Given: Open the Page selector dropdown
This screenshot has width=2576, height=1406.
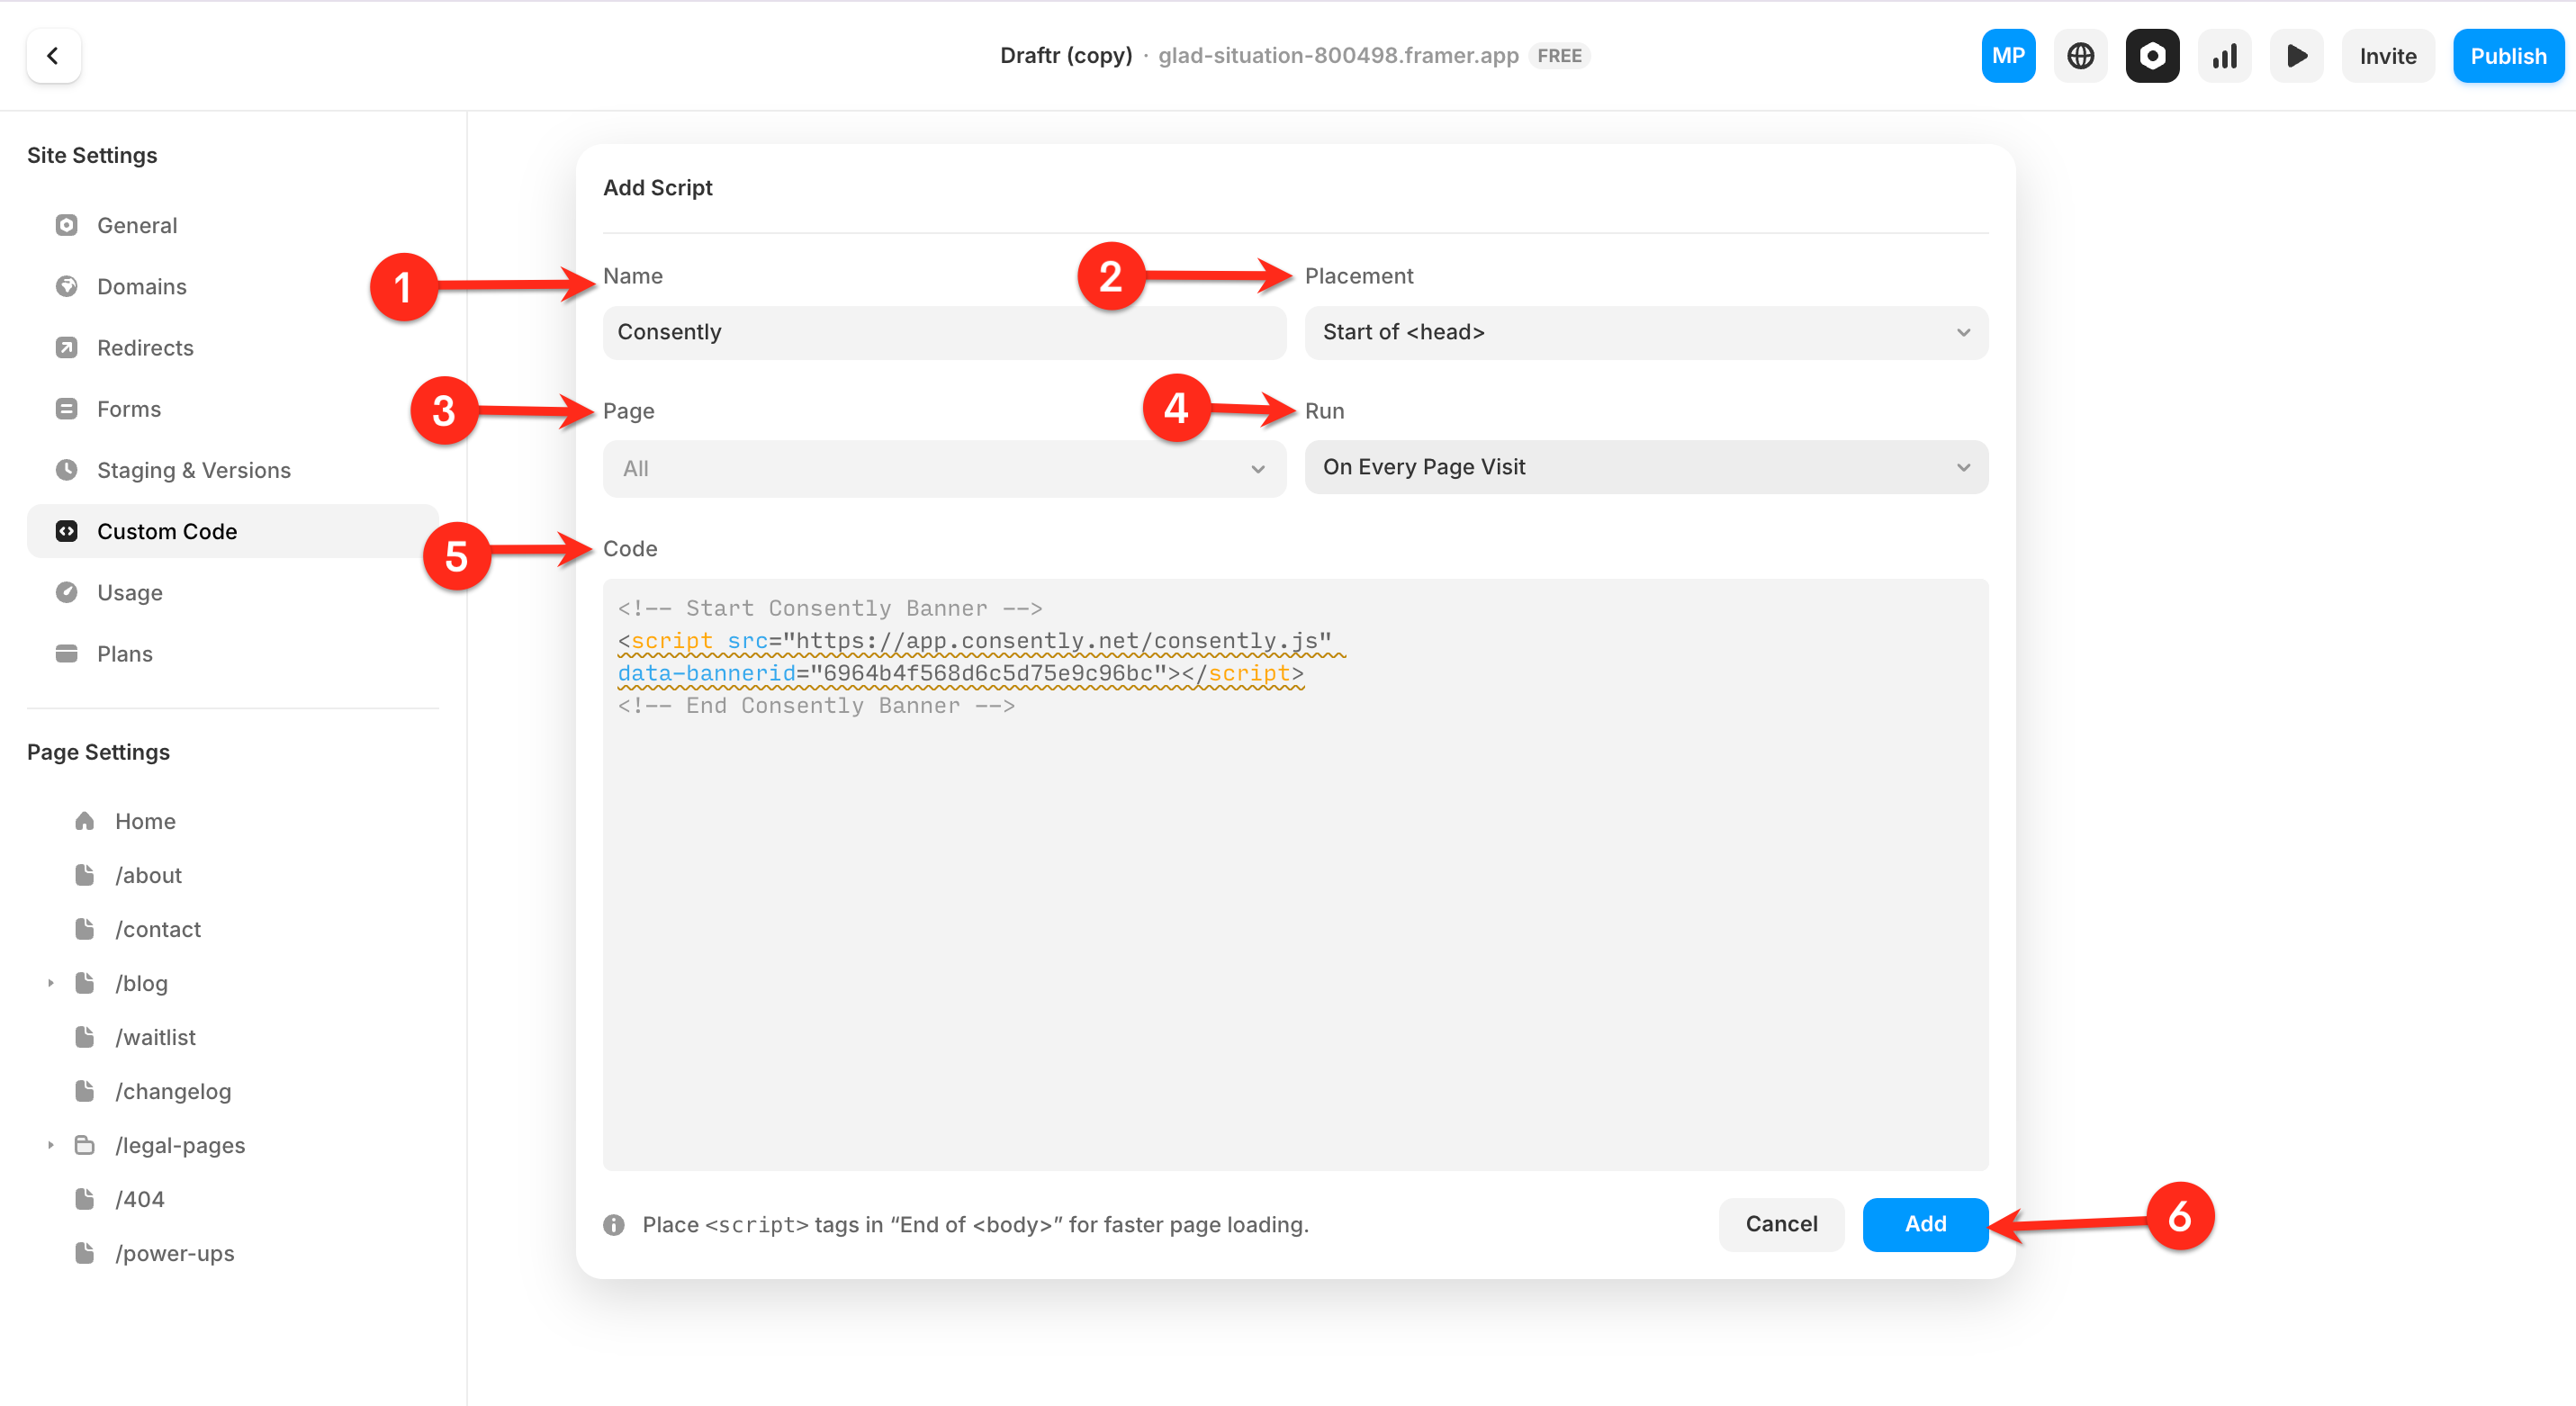Looking at the screenshot, I should (943, 468).
